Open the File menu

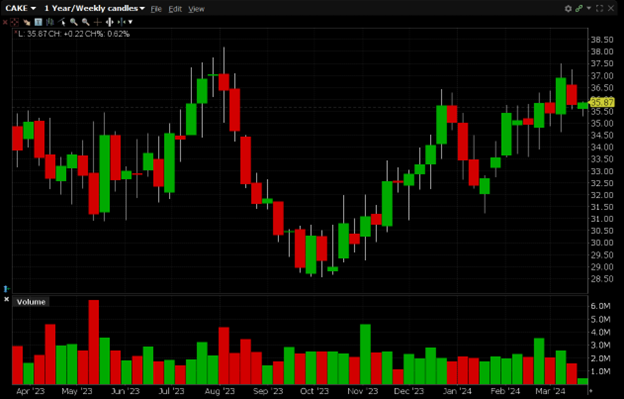tap(156, 9)
